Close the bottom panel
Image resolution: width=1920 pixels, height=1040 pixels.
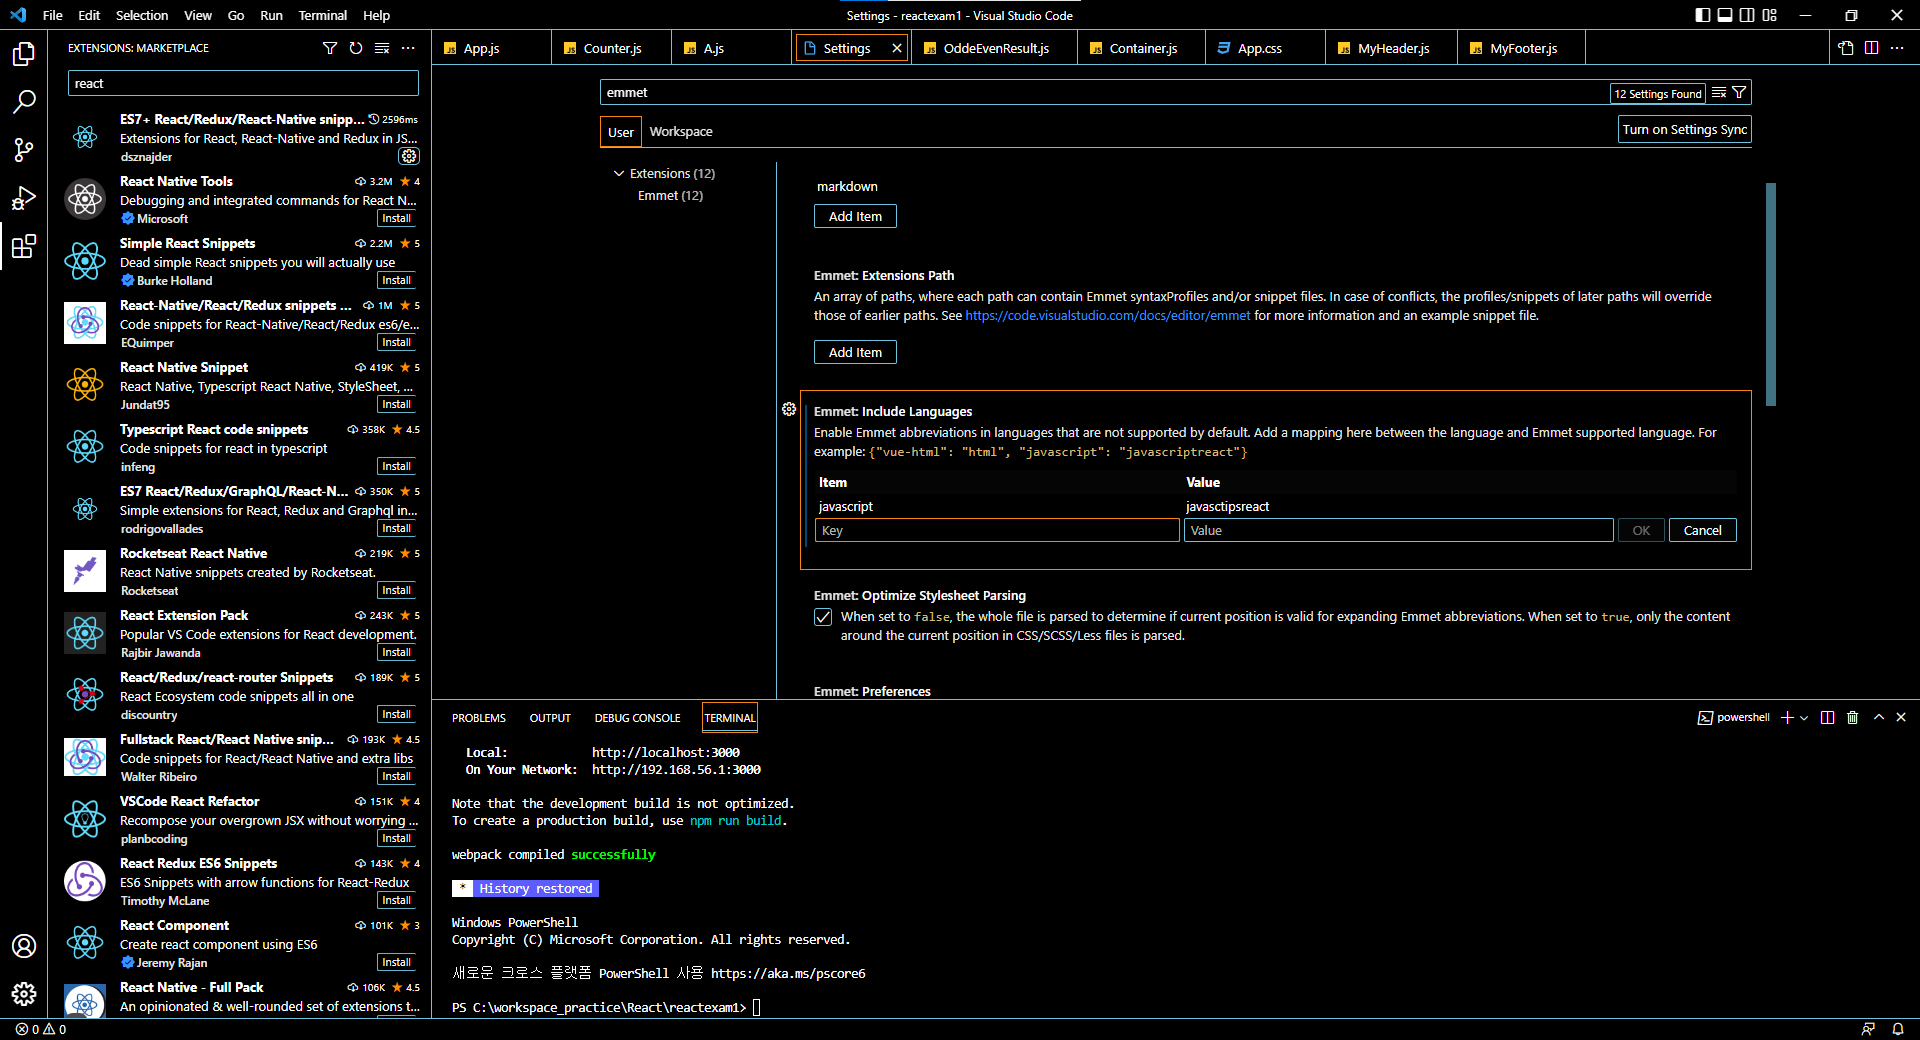click(1901, 718)
